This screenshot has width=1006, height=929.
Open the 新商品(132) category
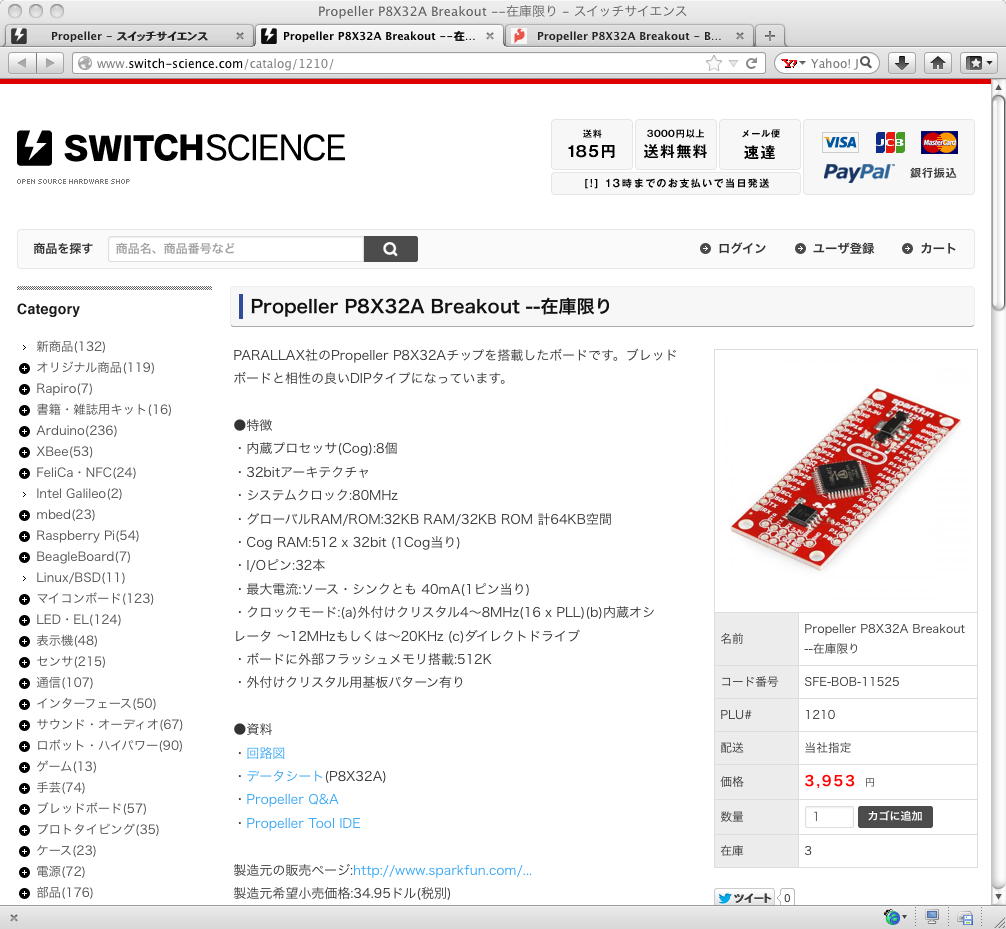71,346
